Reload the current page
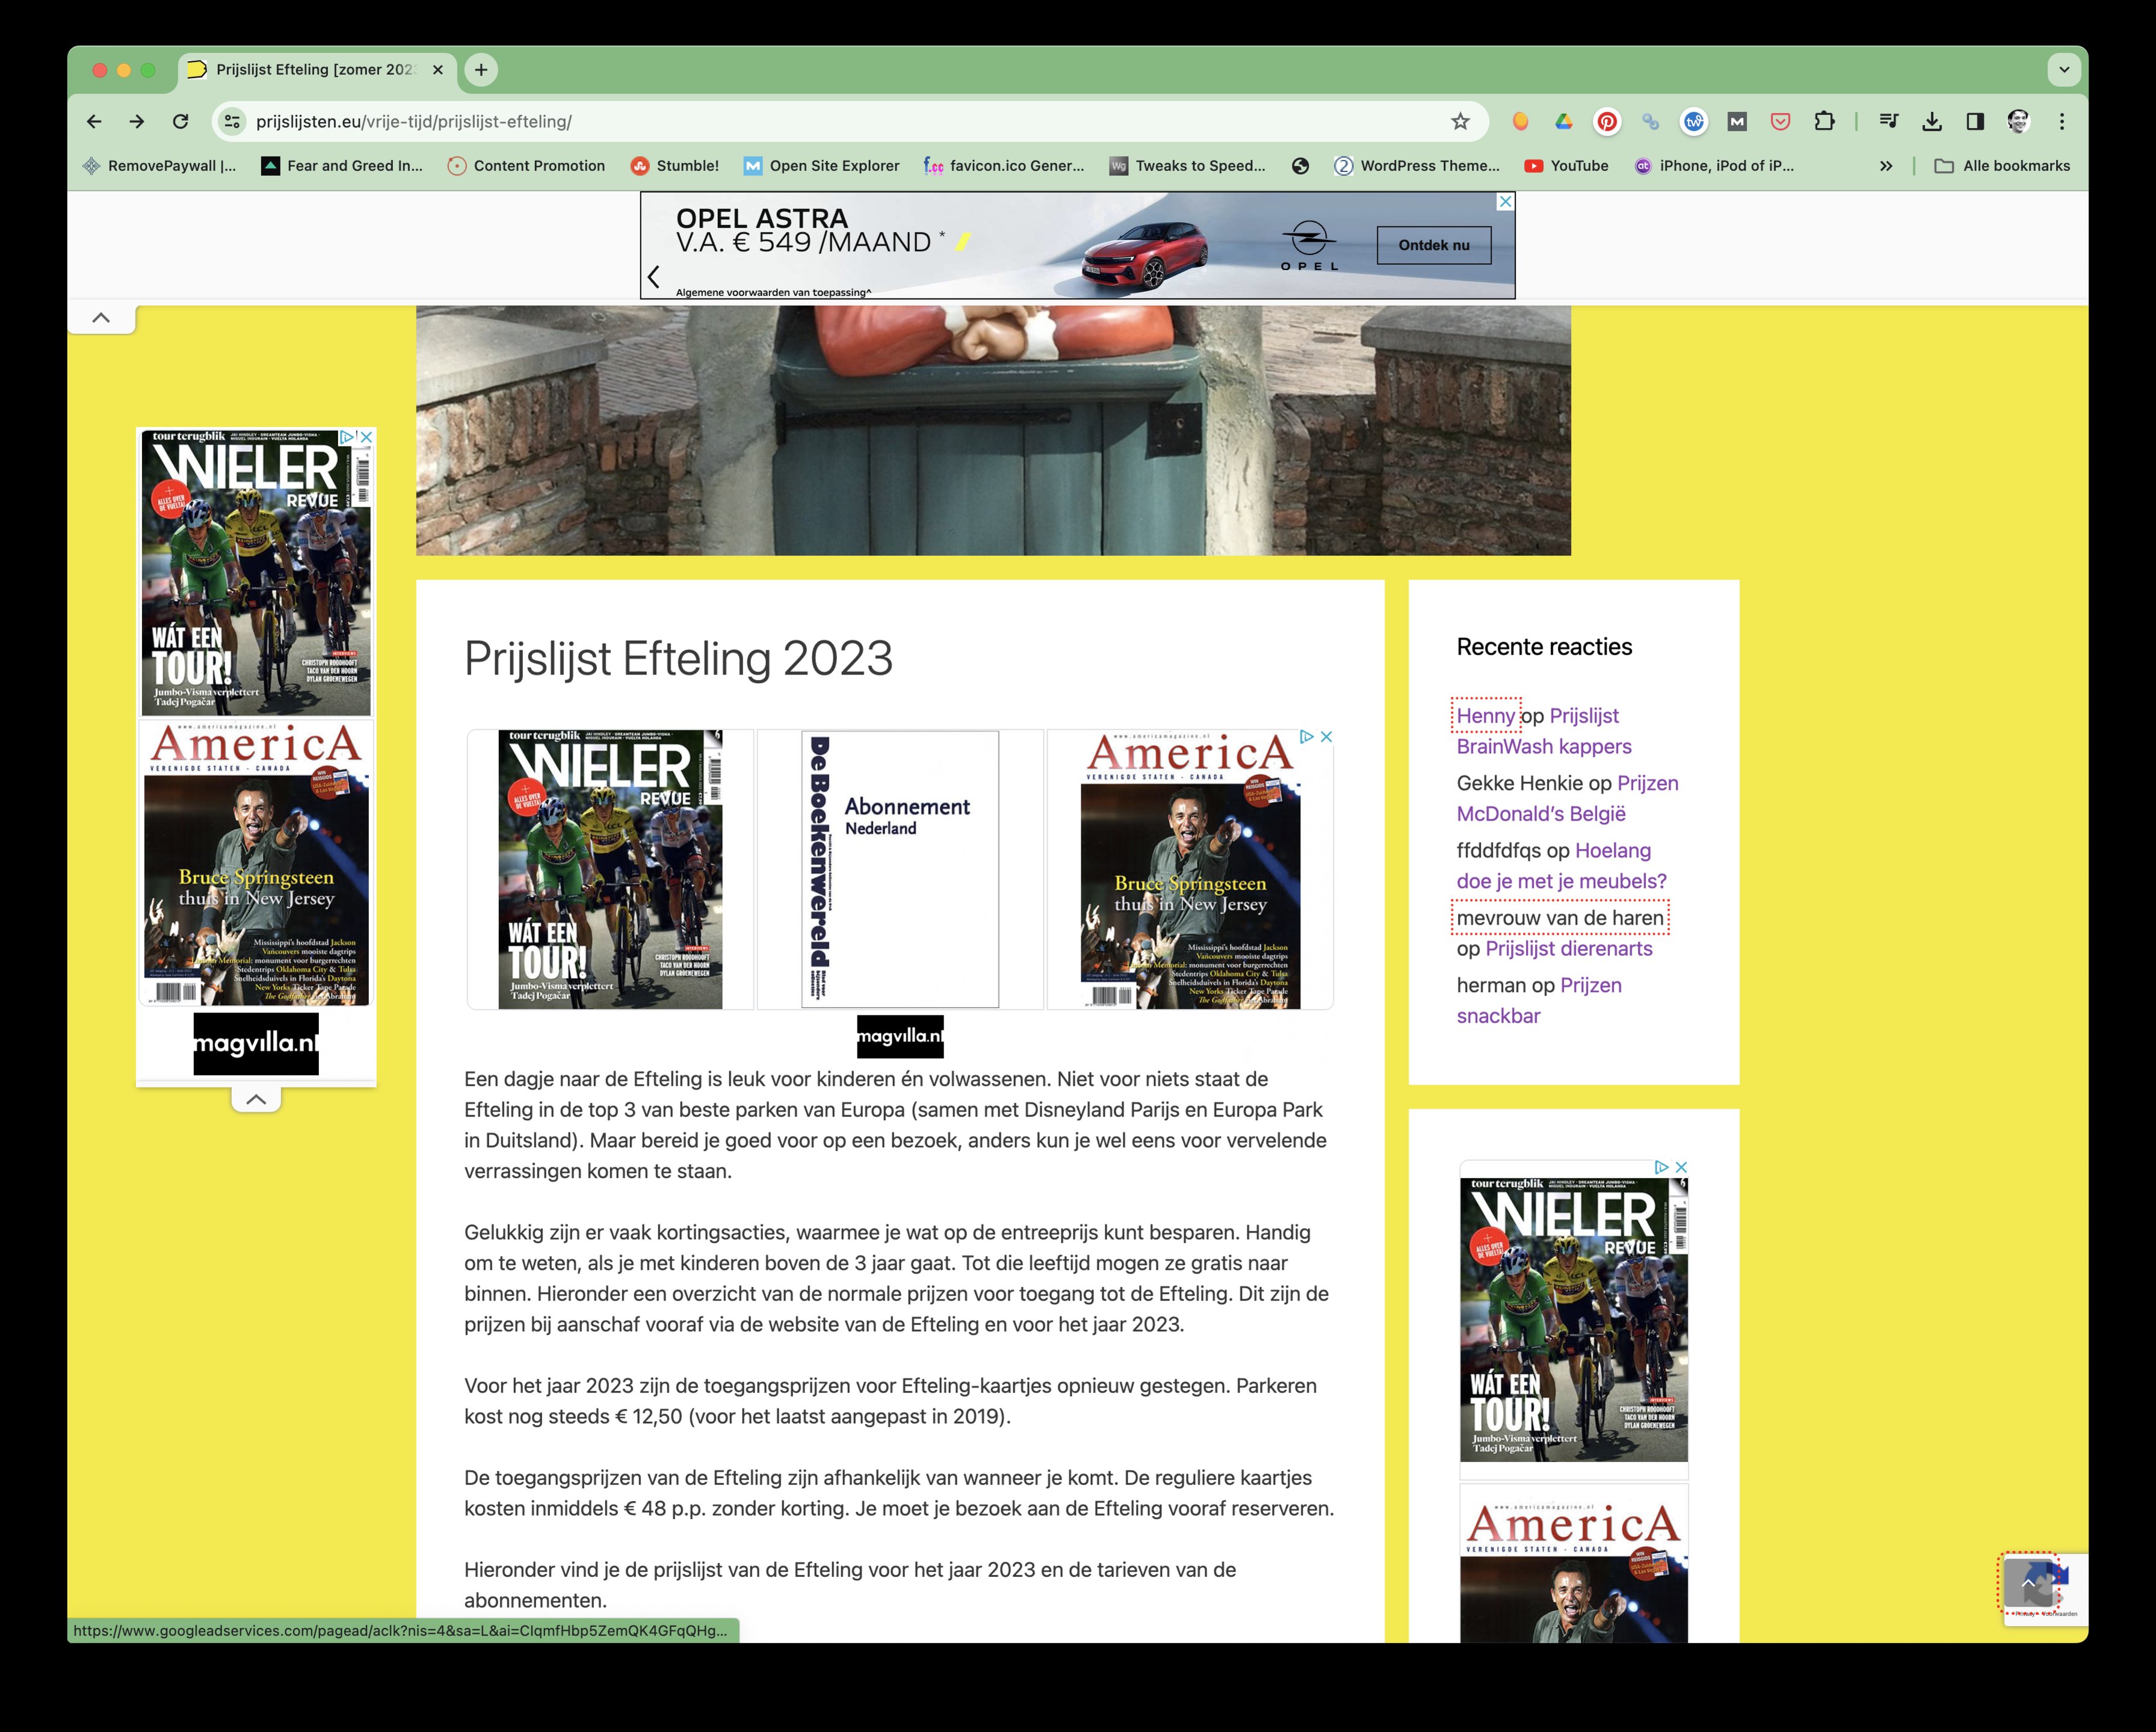The height and width of the screenshot is (1732, 2156). [180, 122]
